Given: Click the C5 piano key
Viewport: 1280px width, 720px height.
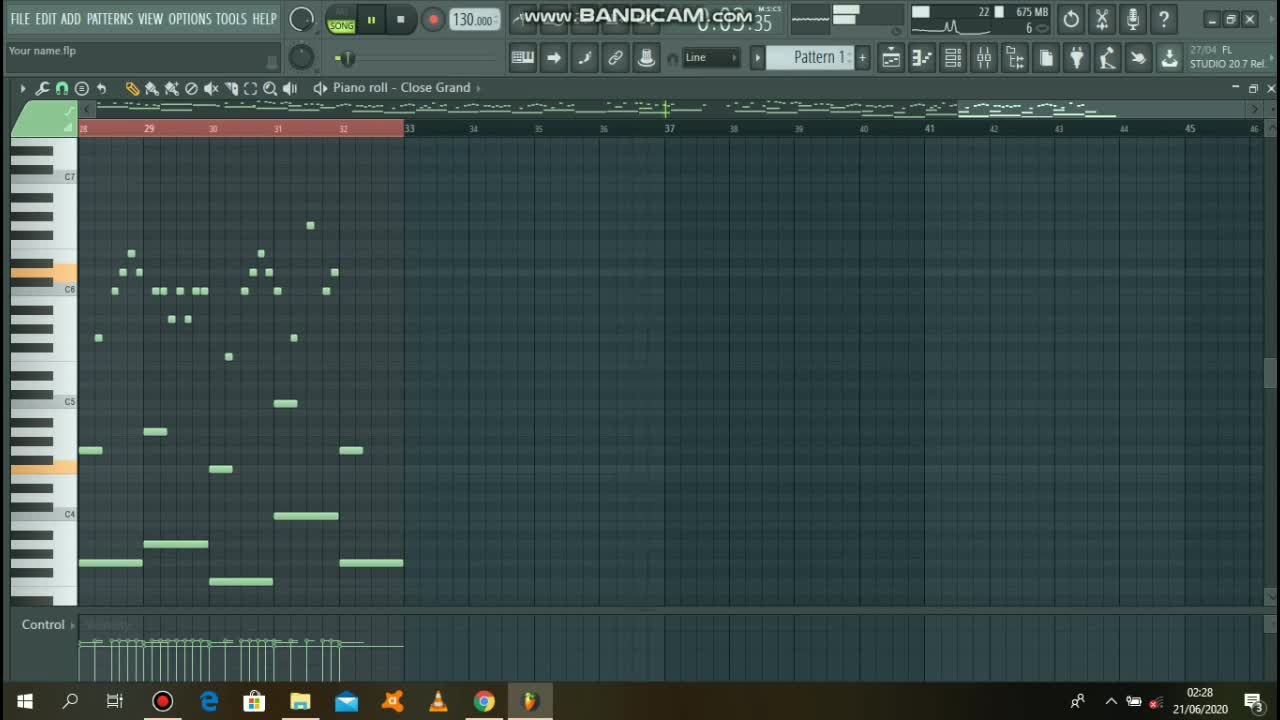Looking at the screenshot, I should point(44,402).
